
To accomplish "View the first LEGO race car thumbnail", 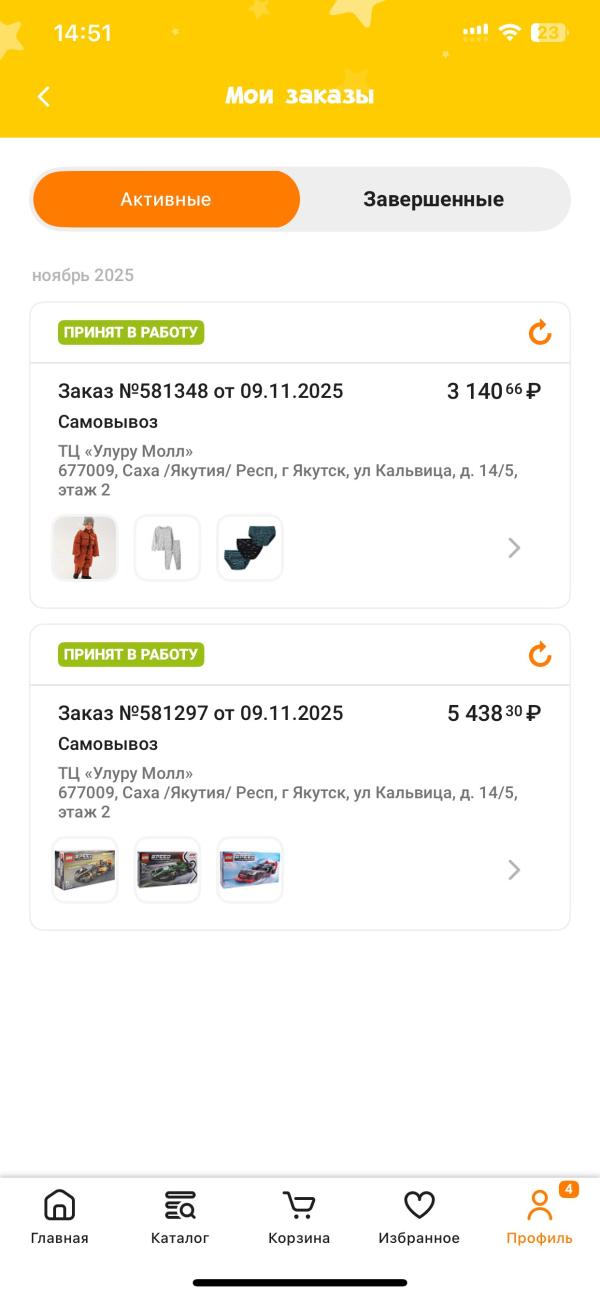I will pos(85,870).
